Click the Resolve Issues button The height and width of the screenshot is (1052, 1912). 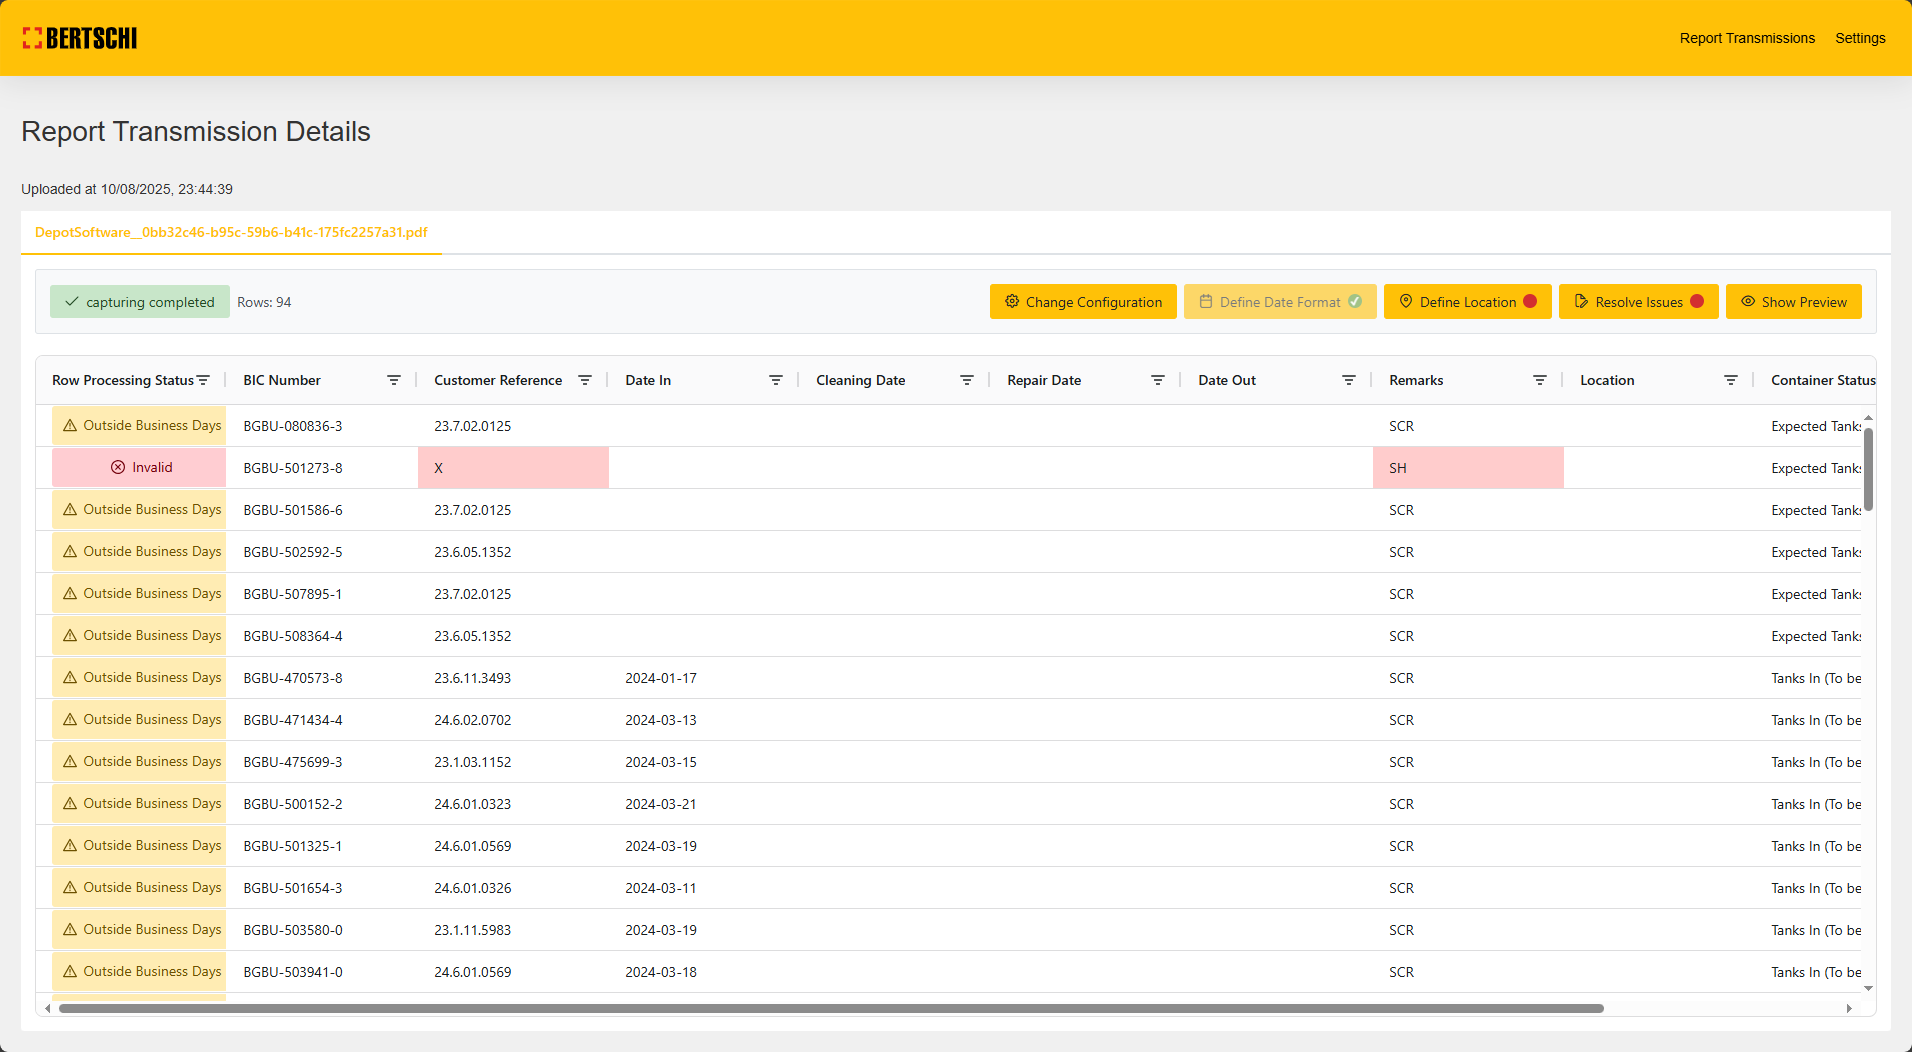[x=1638, y=302]
